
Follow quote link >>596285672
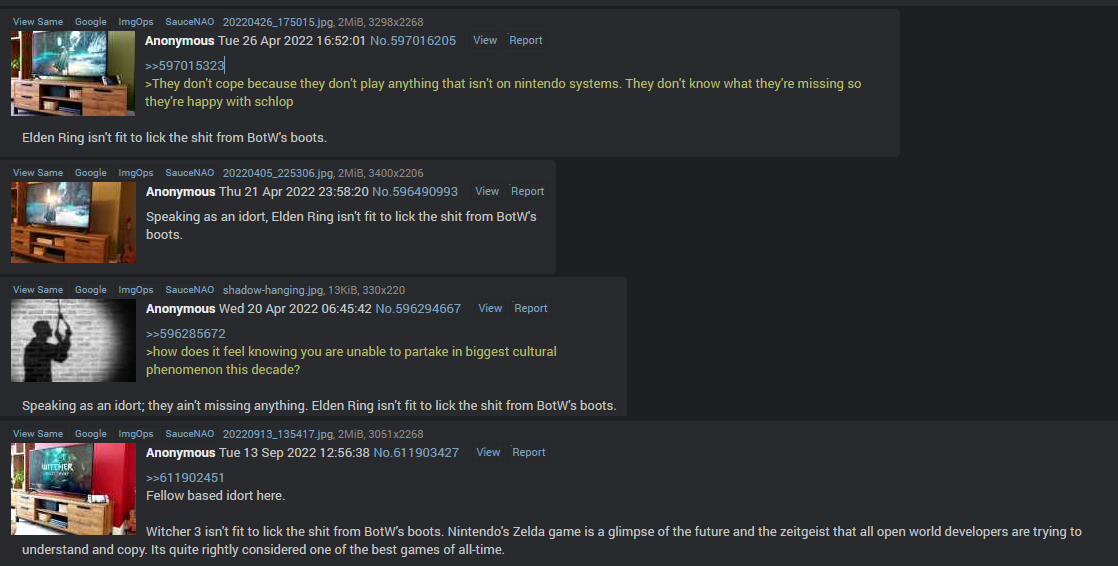click(x=185, y=334)
